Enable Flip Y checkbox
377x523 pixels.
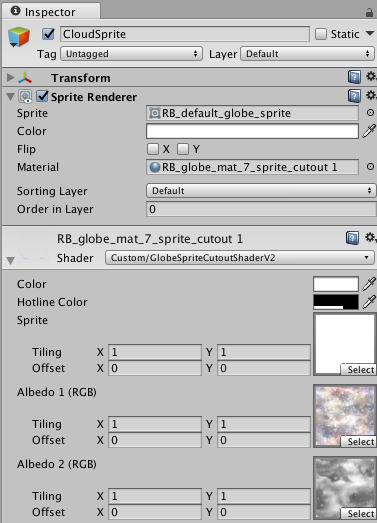(x=183, y=149)
